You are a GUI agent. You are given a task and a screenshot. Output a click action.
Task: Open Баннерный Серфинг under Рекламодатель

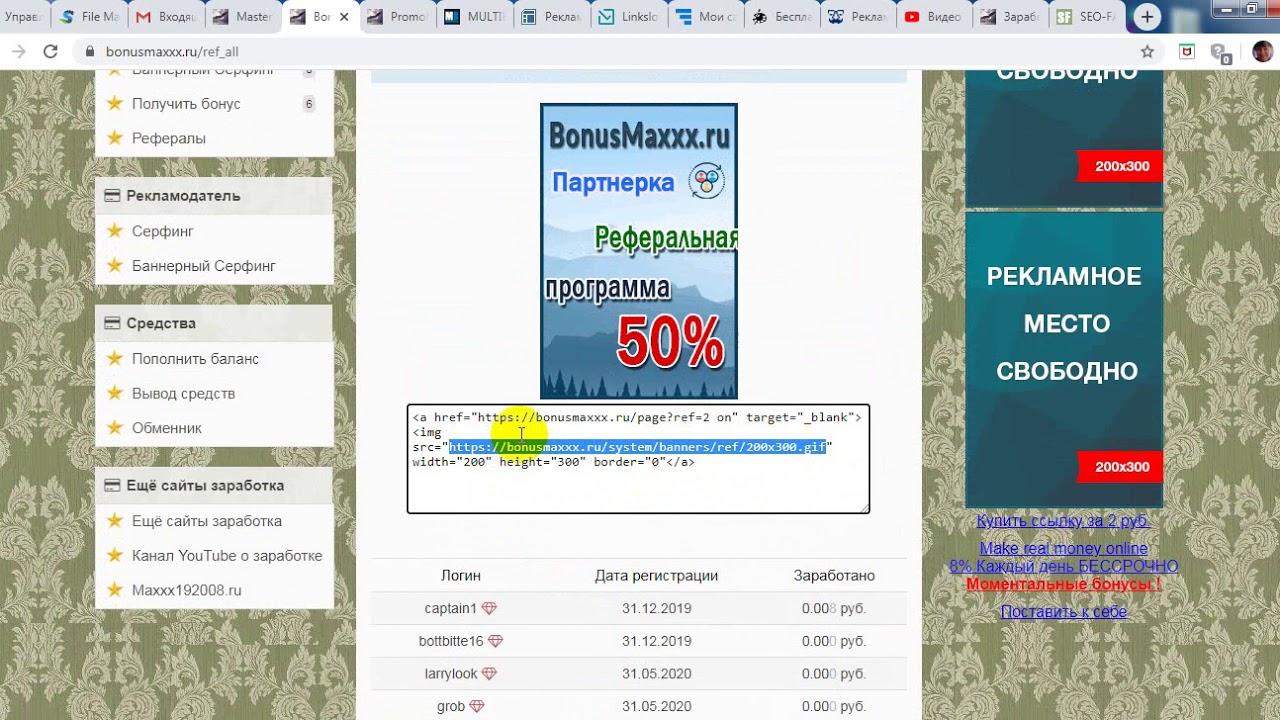pyautogui.click(x=204, y=266)
